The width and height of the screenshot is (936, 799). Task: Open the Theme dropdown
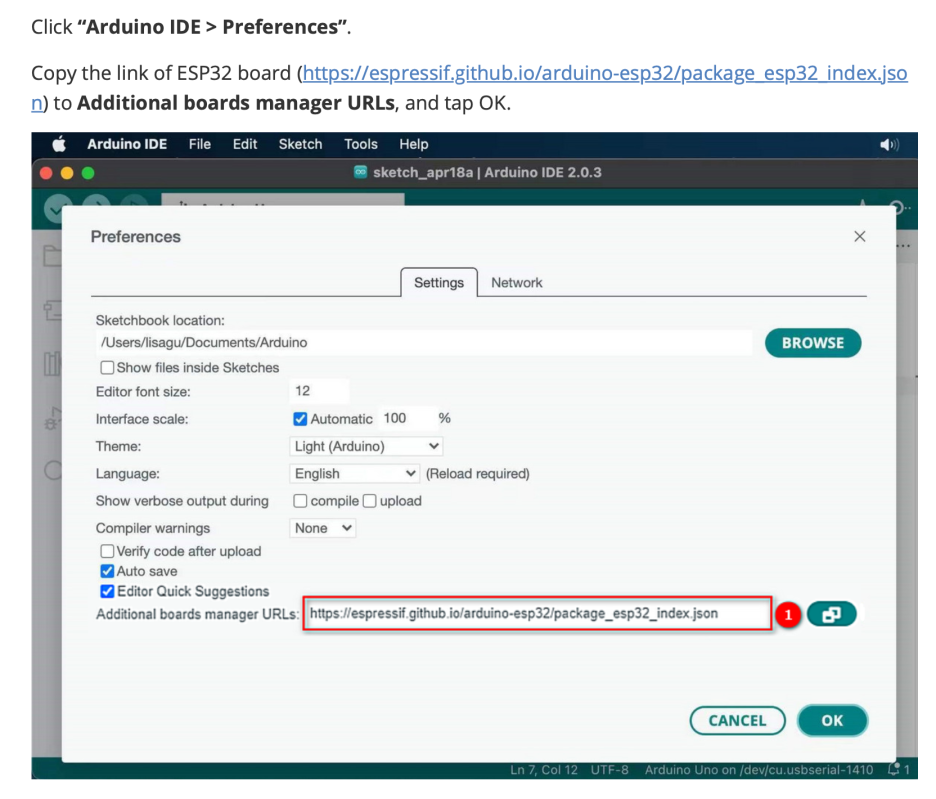coord(366,446)
